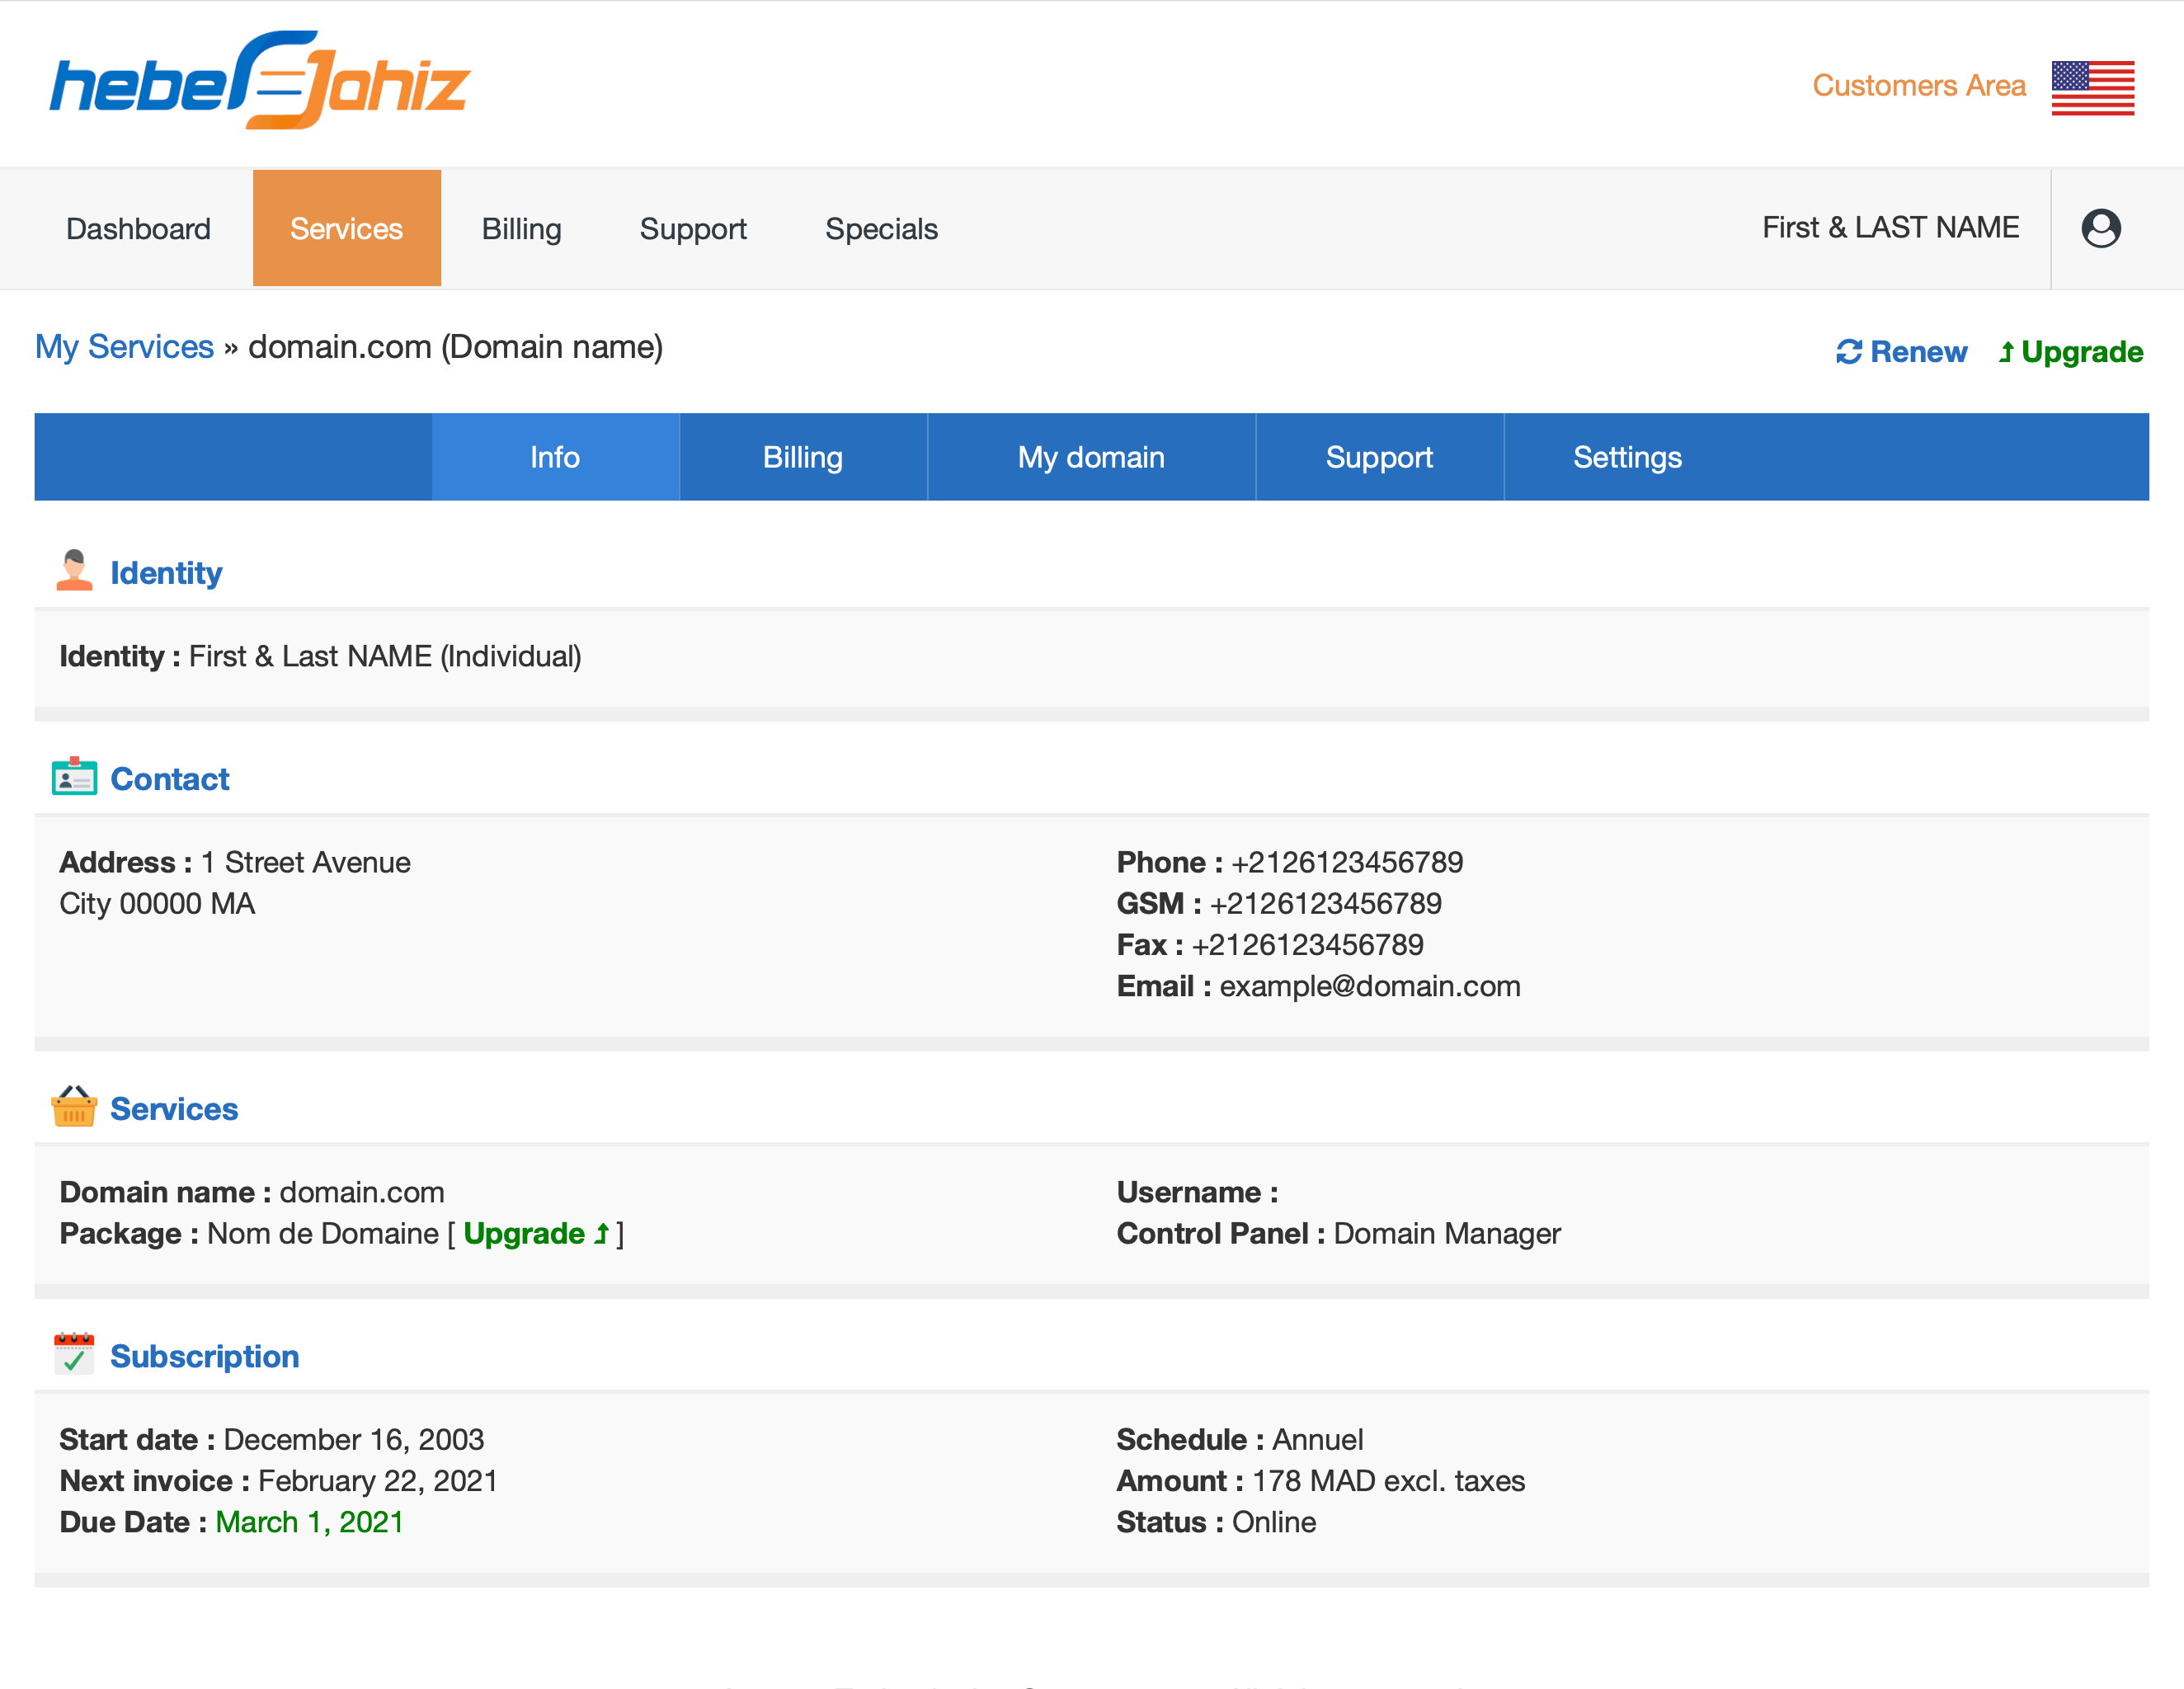Click the Next invoice February 22, 2021
The height and width of the screenshot is (1689, 2184).
(377, 1481)
